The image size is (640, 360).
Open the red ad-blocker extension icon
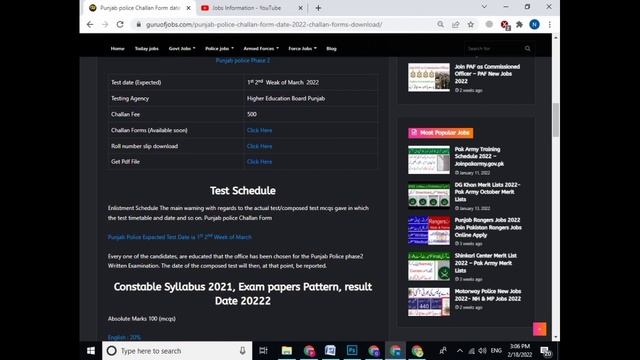click(505, 25)
